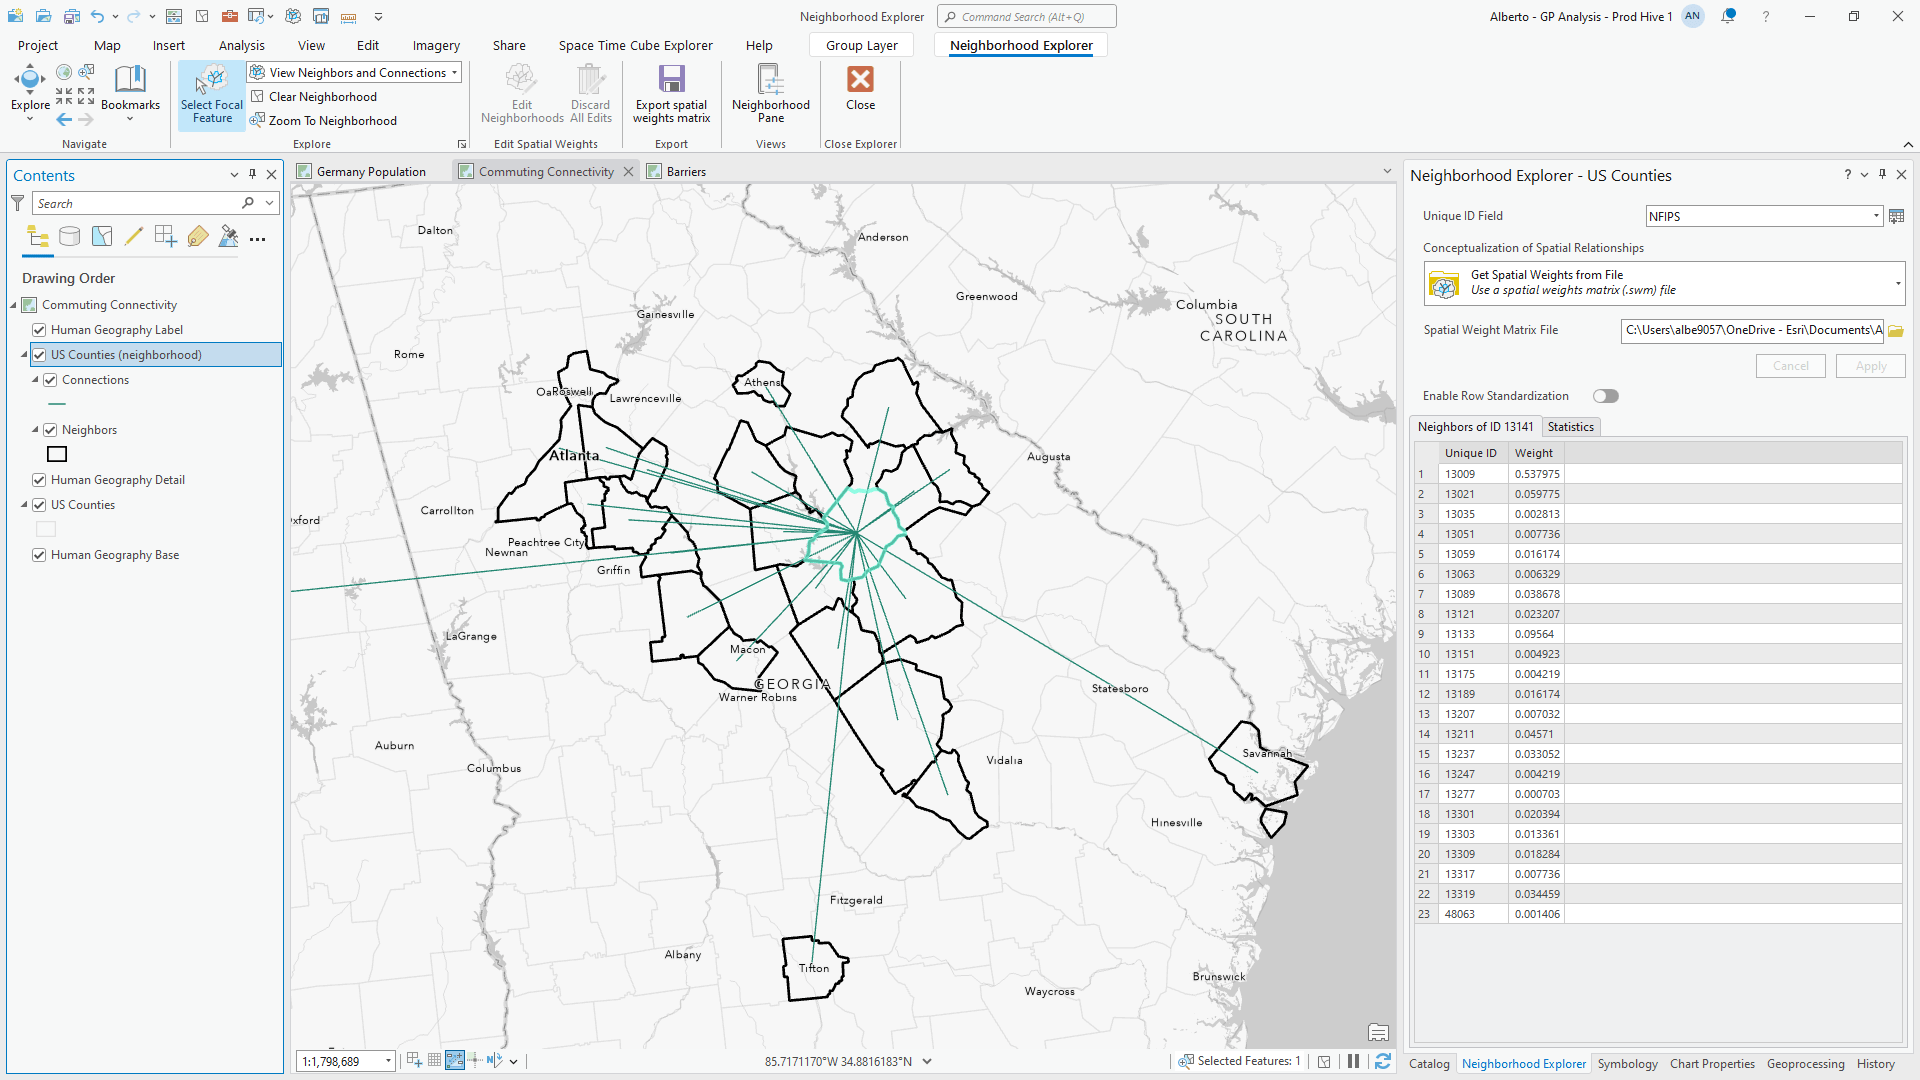Click the line symbol swatch under Connections
Image resolution: width=1920 pixels, height=1080 pixels.
56,404
